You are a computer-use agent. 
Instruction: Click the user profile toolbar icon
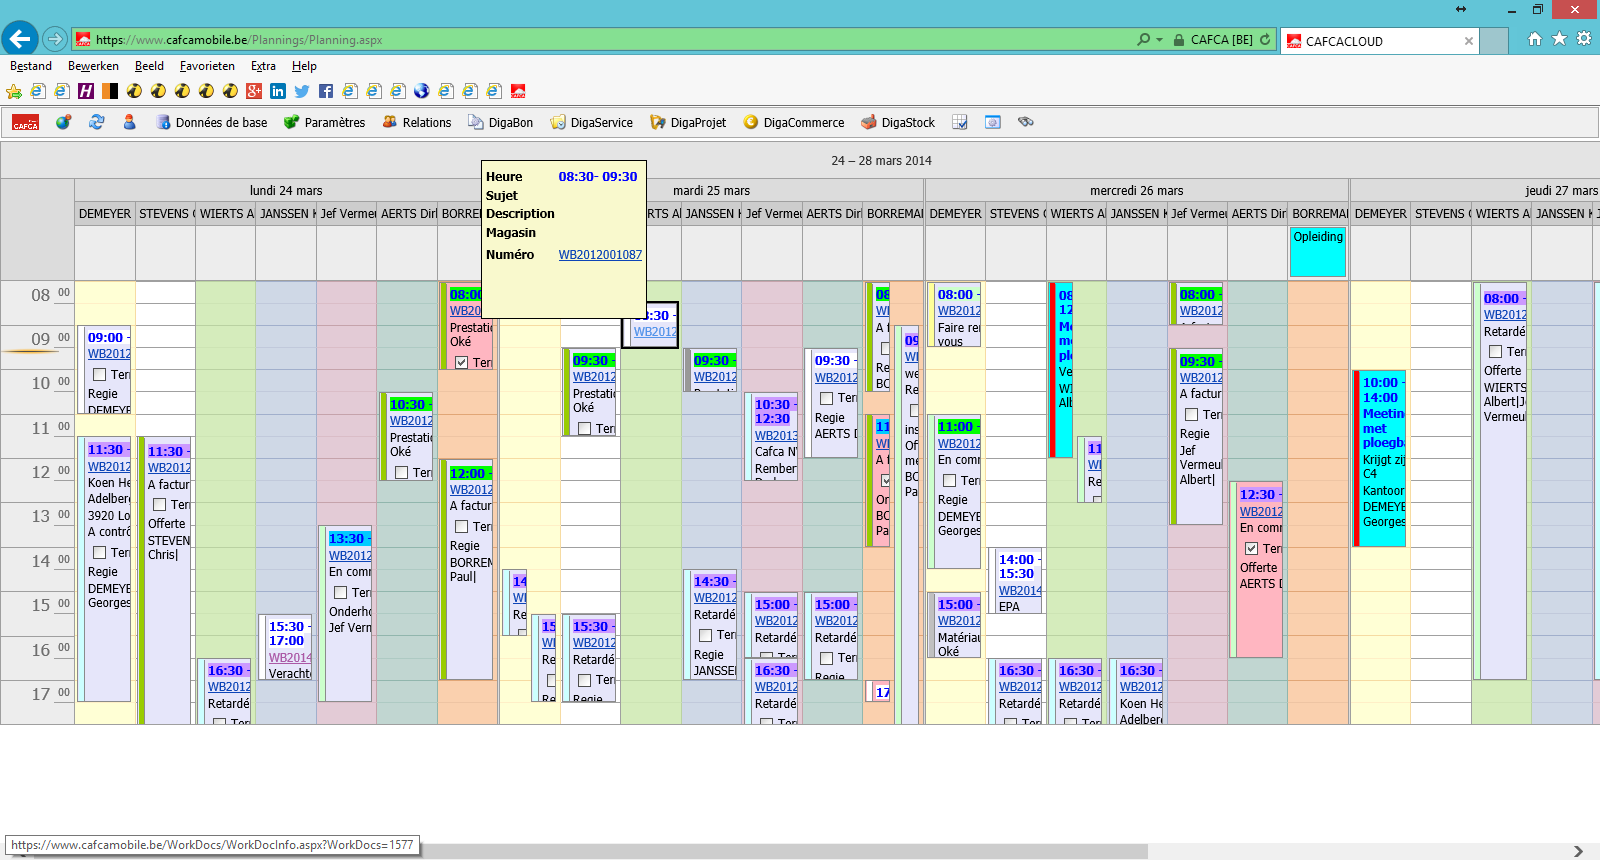tap(129, 122)
